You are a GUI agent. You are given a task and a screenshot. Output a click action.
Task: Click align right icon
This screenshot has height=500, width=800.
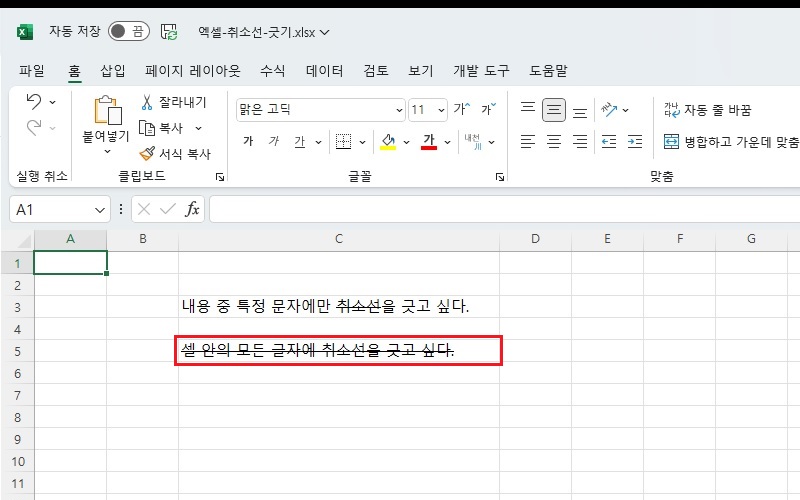click(x=580, y=141)
